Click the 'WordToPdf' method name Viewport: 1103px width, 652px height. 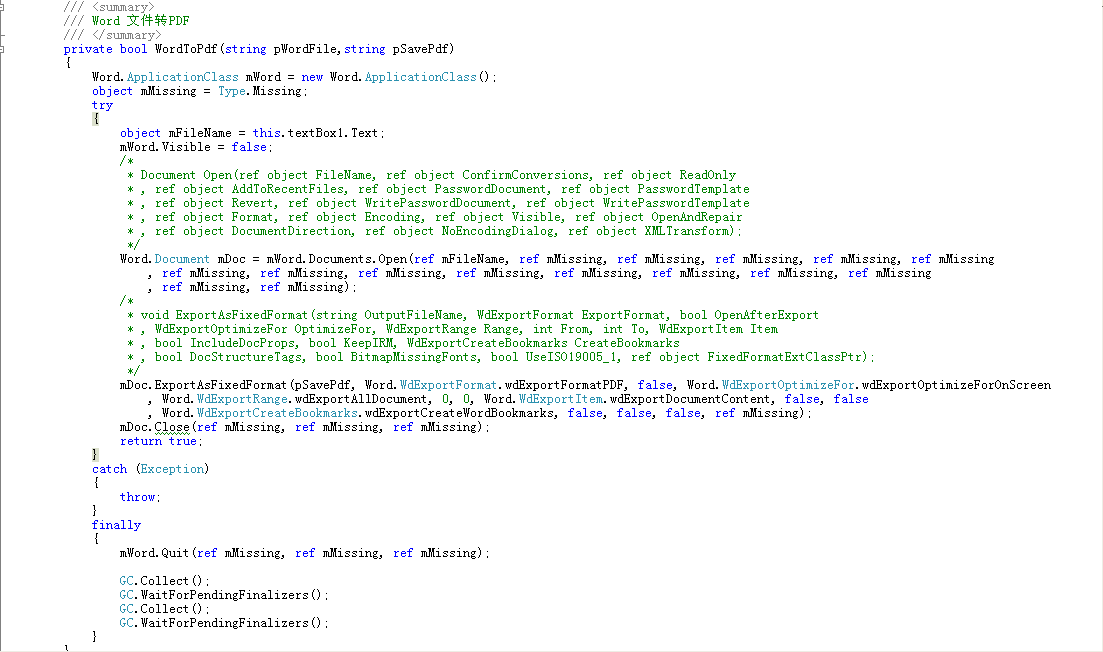tap(186, 49)
